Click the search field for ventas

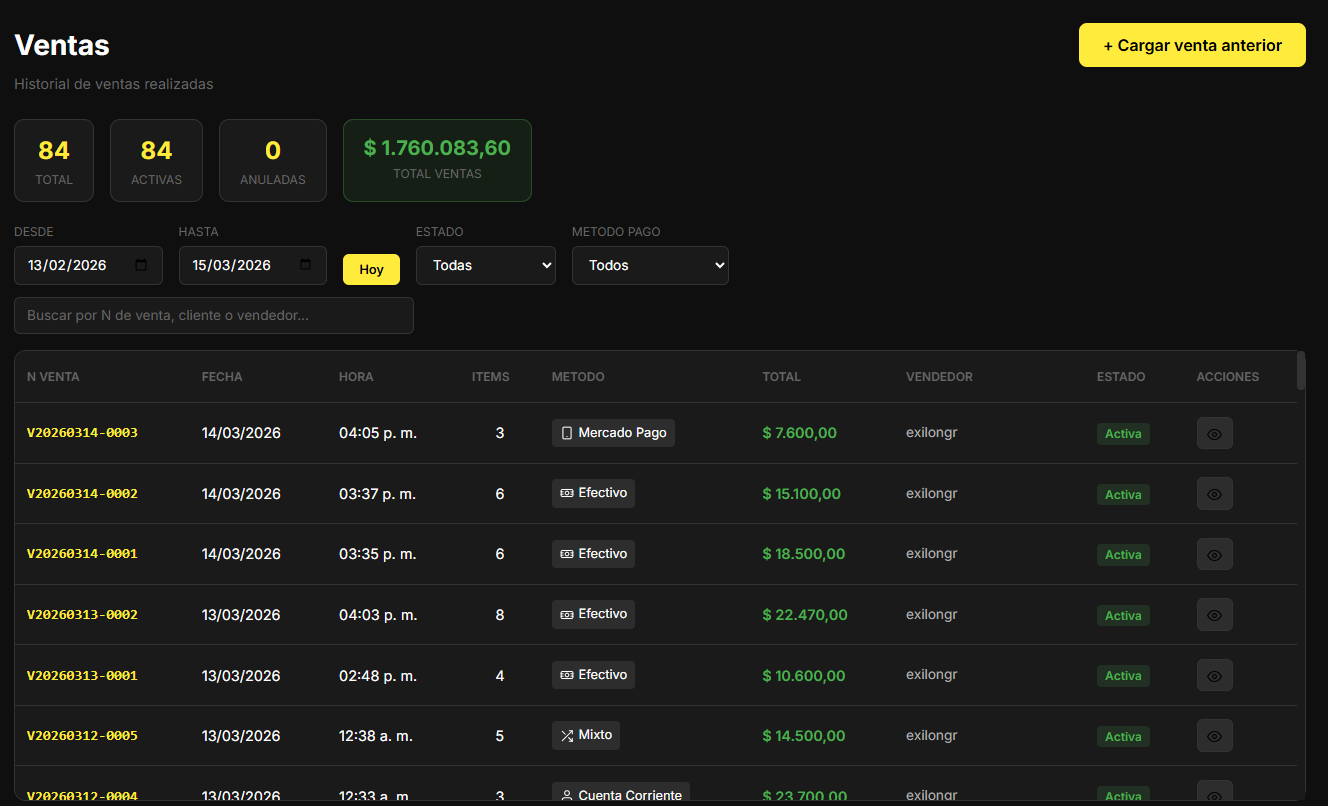click(214, 315)
